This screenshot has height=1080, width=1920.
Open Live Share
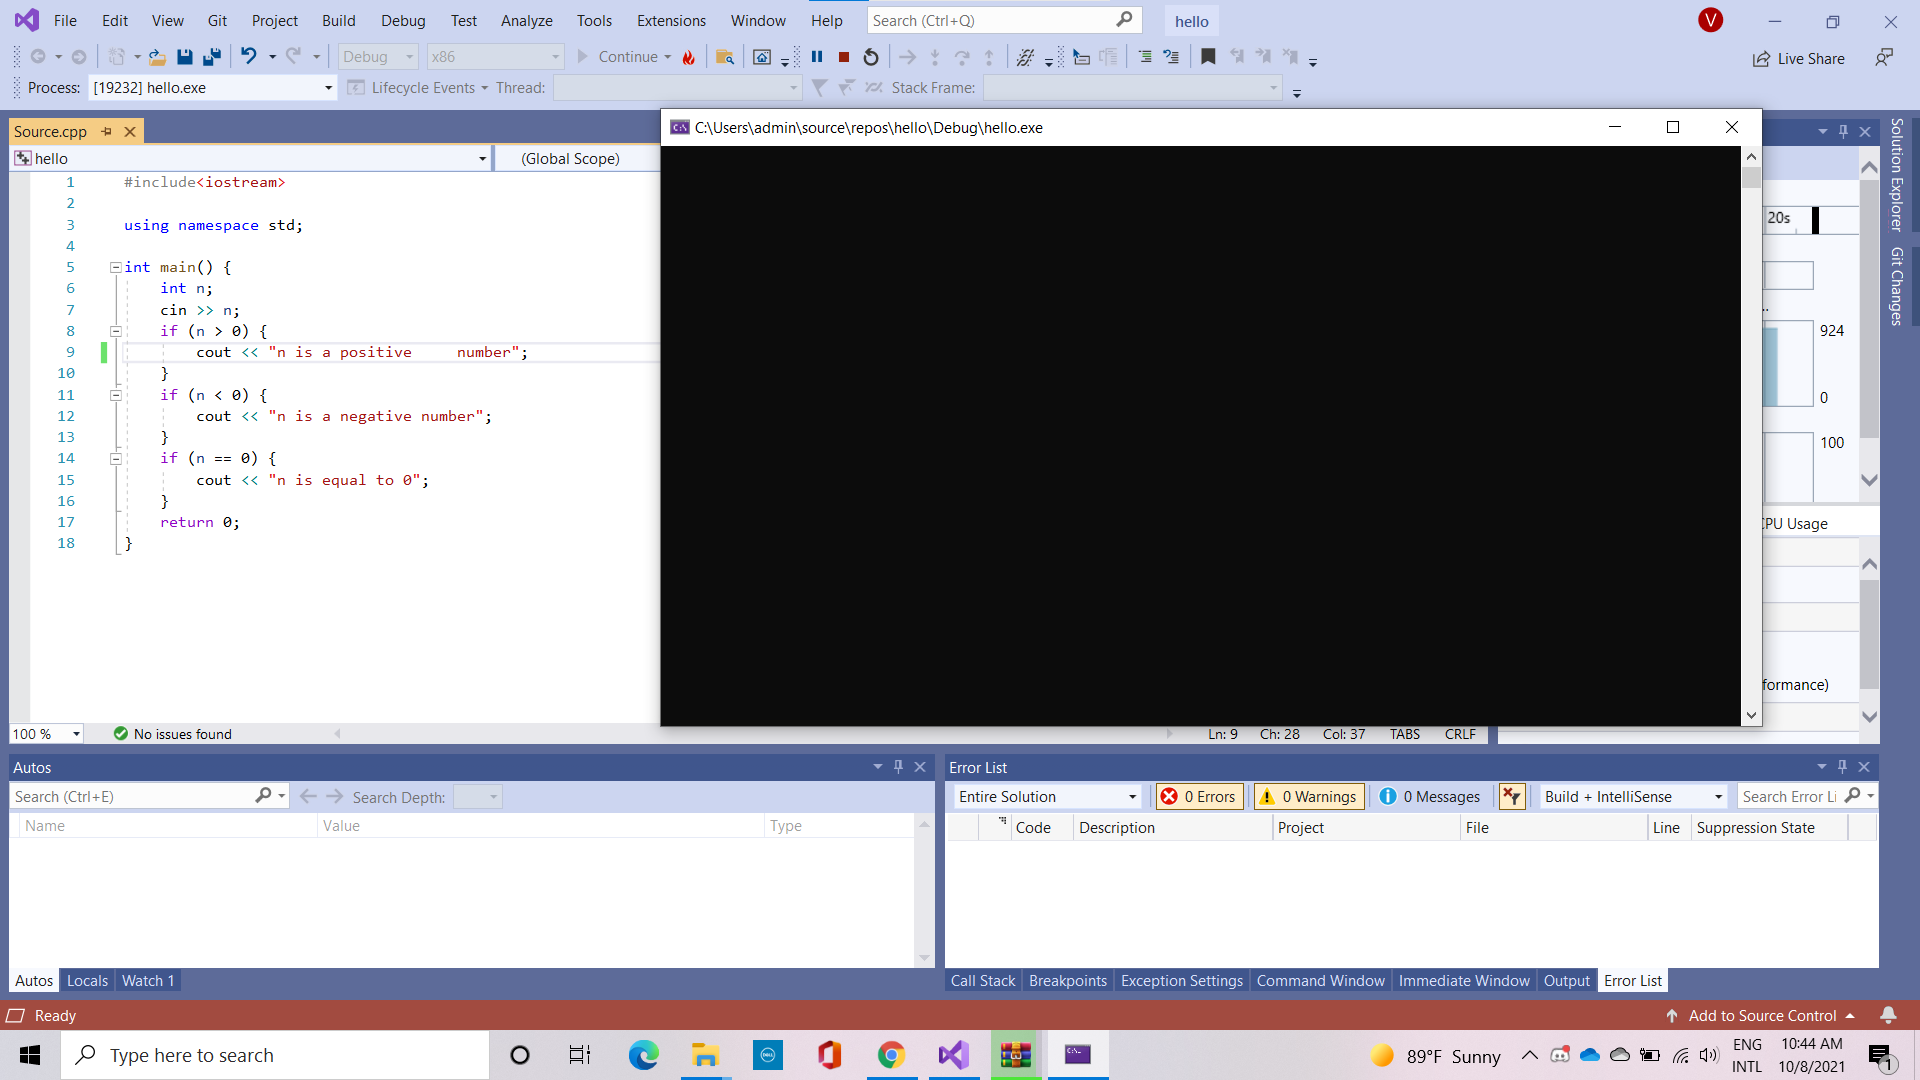pos(1799,59)
